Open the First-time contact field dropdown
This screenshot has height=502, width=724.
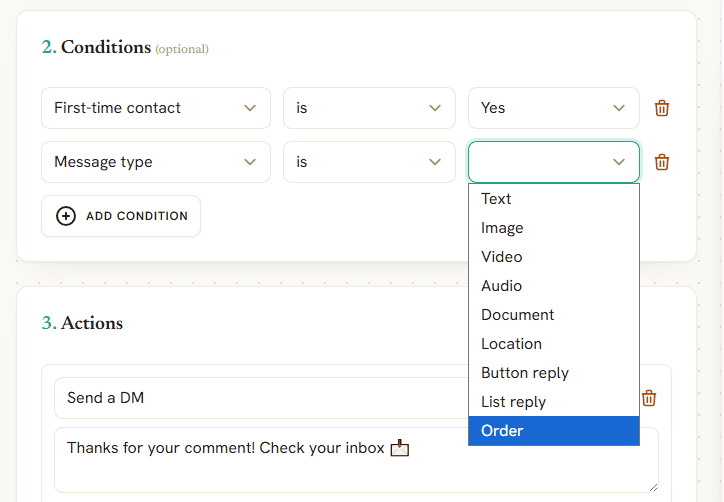click(156, 108)
